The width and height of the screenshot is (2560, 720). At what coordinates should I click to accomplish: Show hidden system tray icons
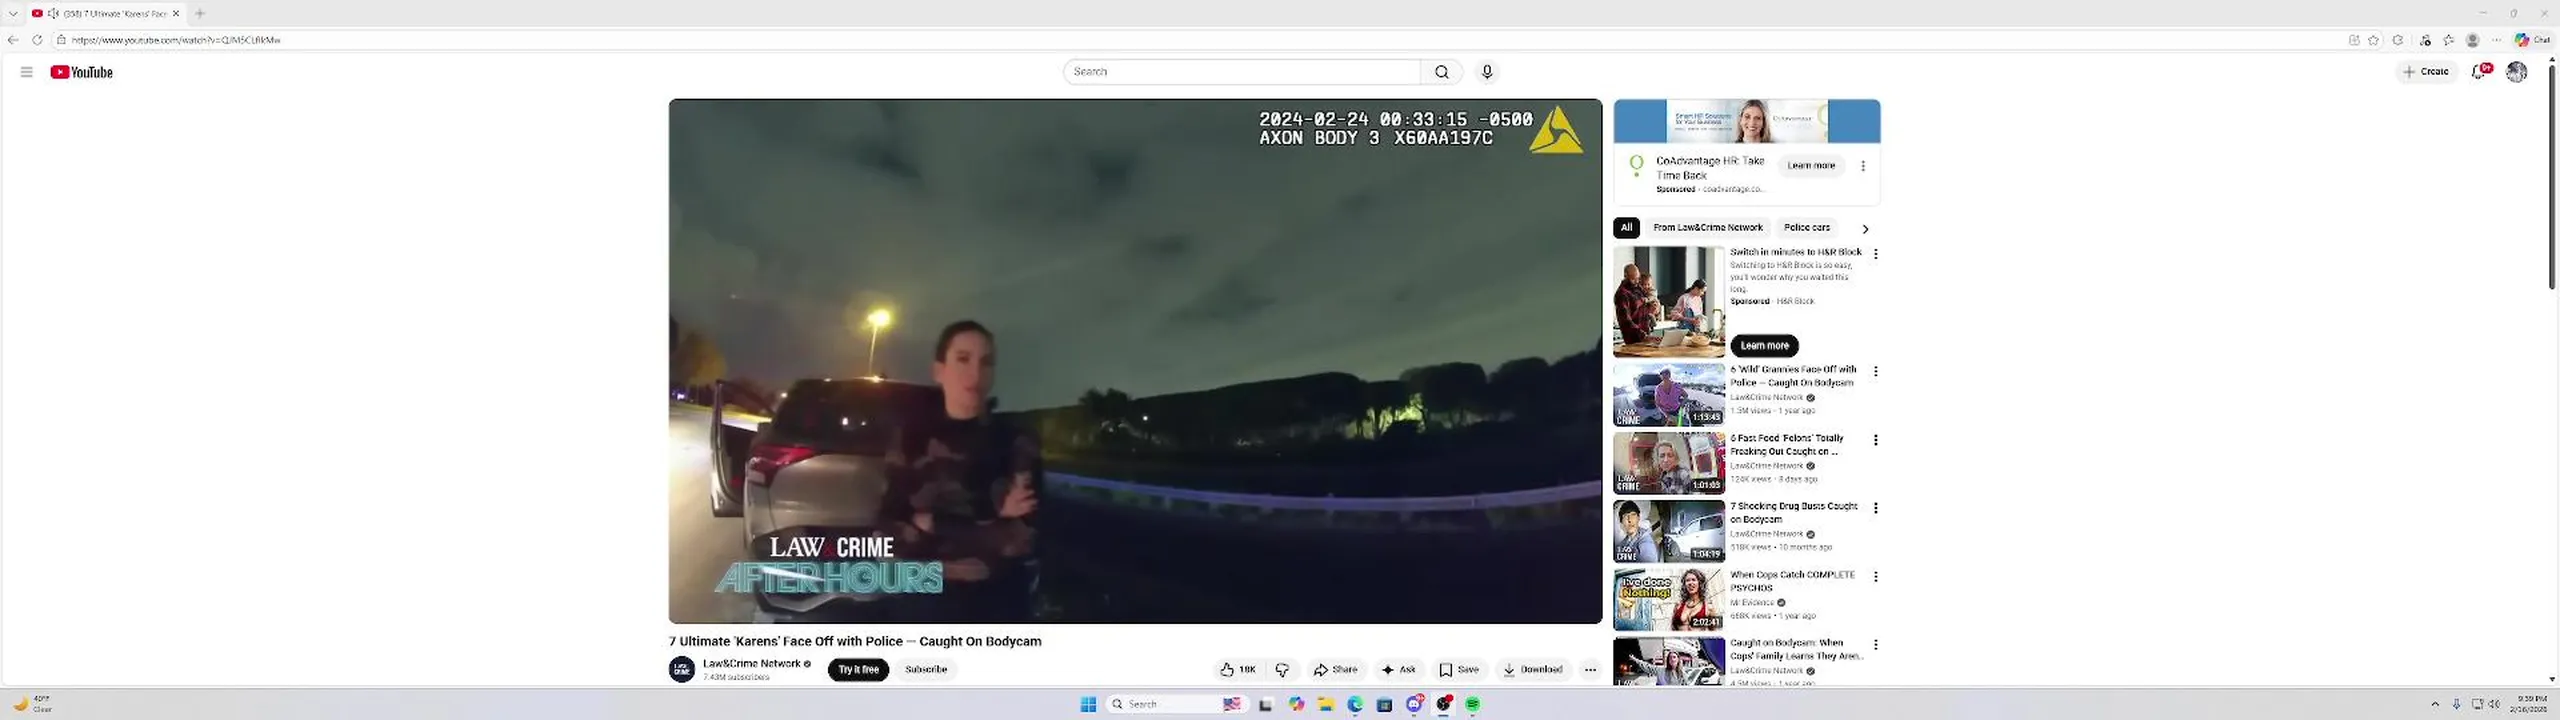click(x=2435, y=704)
